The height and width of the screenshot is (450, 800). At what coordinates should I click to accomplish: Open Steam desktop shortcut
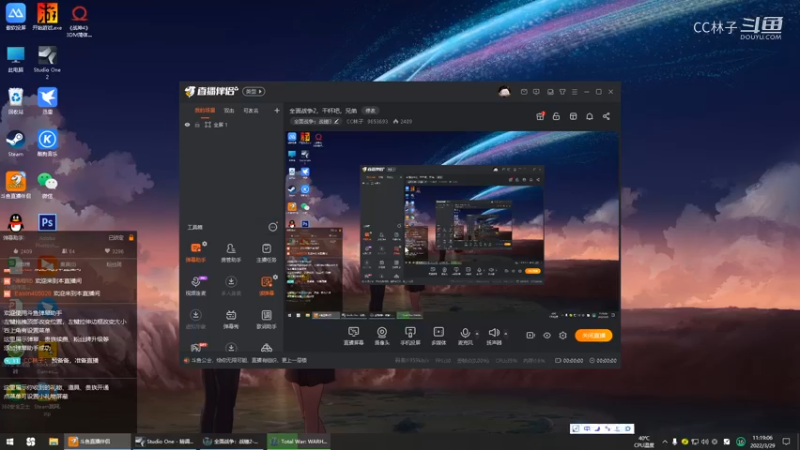coord(15,143)
